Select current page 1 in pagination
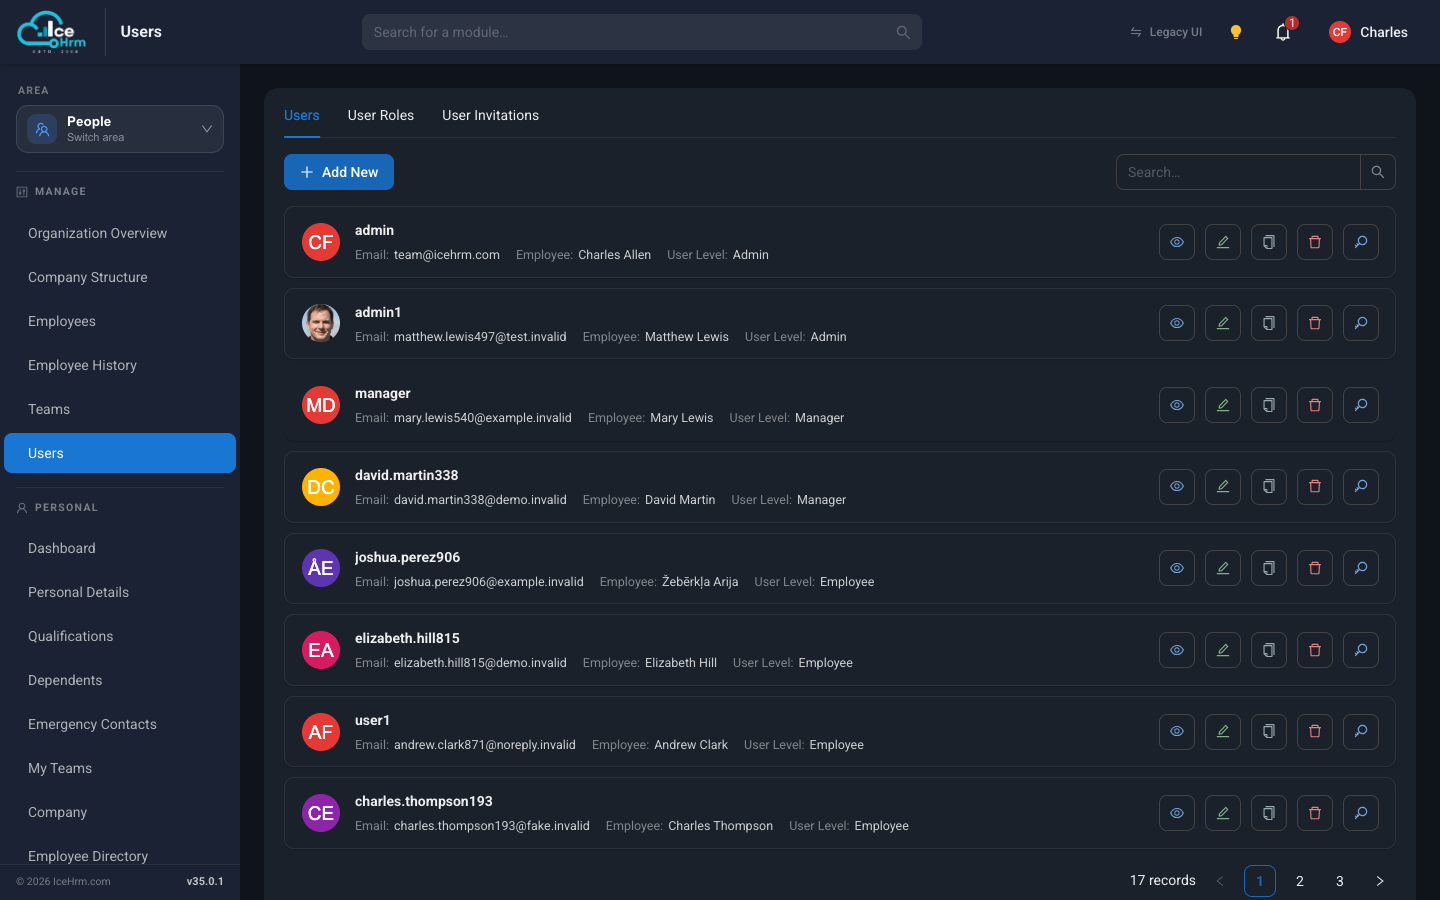This screenshot has height=900, width=1440. coord(1260,881)
